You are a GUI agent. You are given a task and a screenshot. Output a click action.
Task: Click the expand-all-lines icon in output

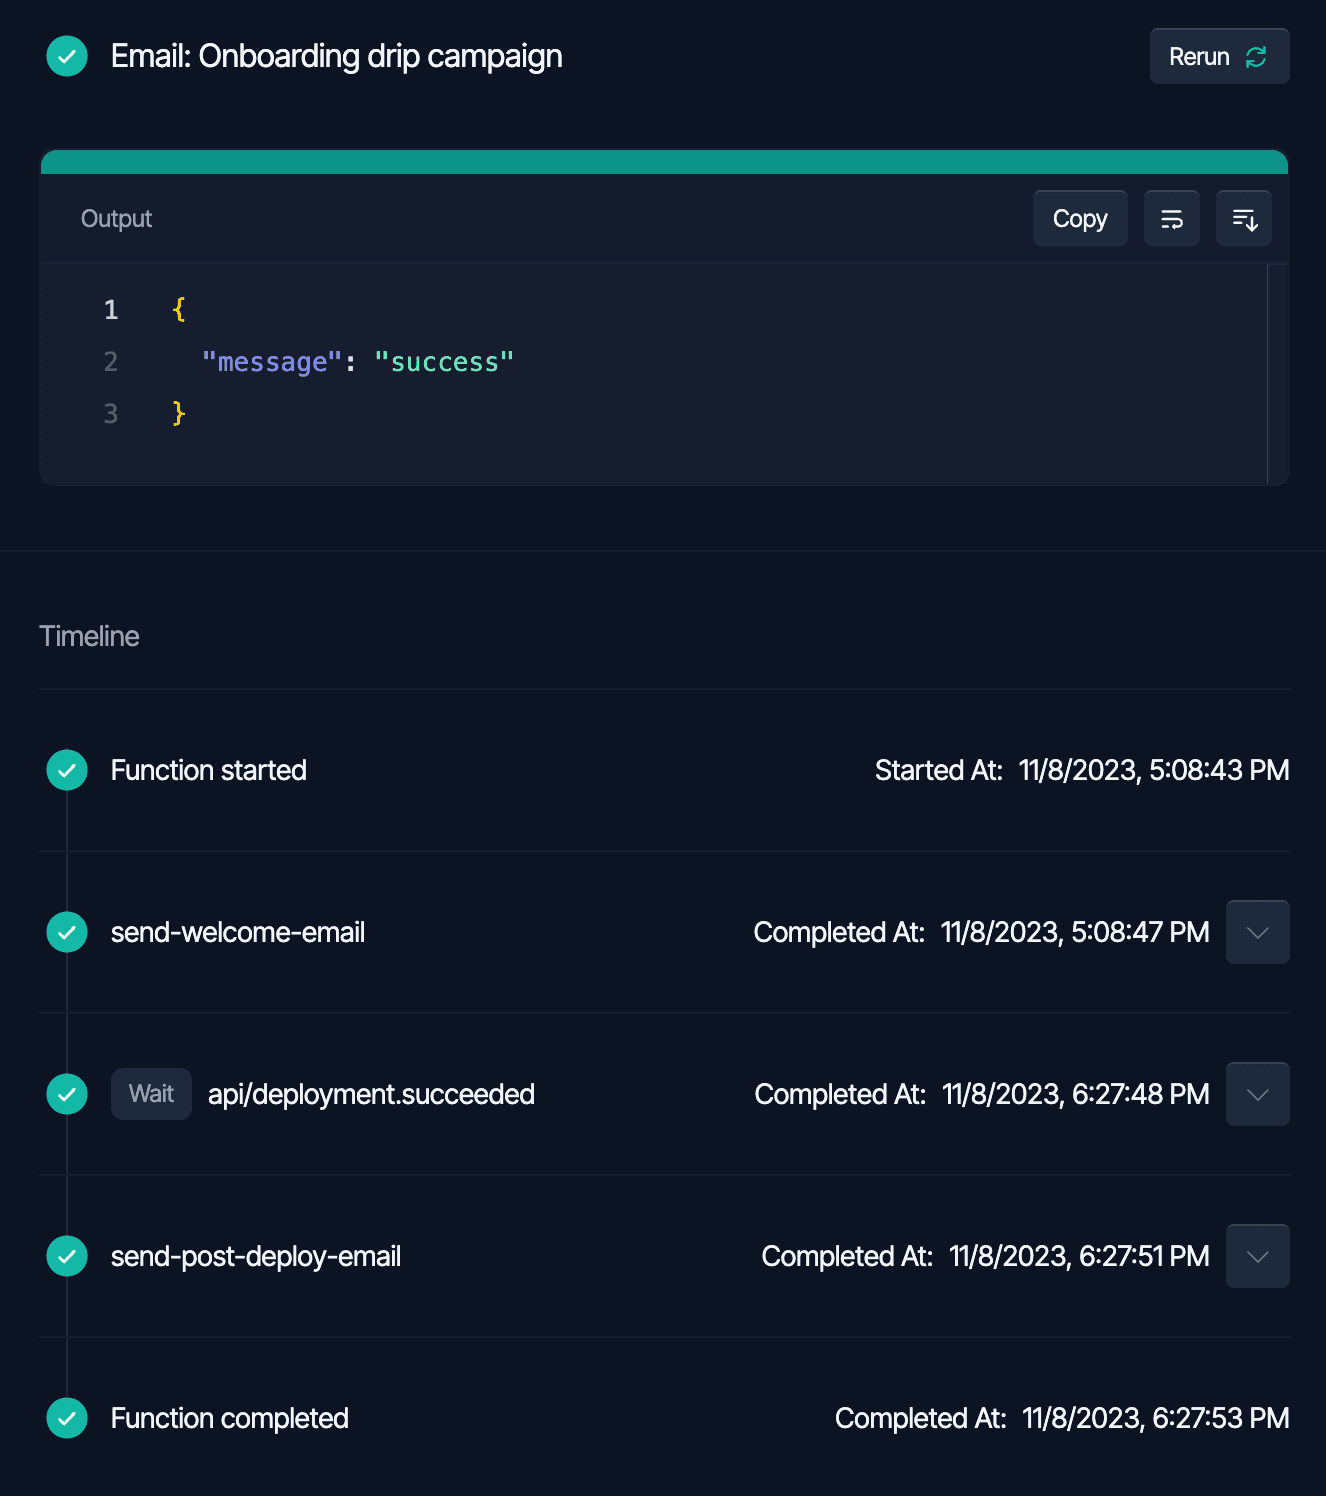tap(1243, 219)
